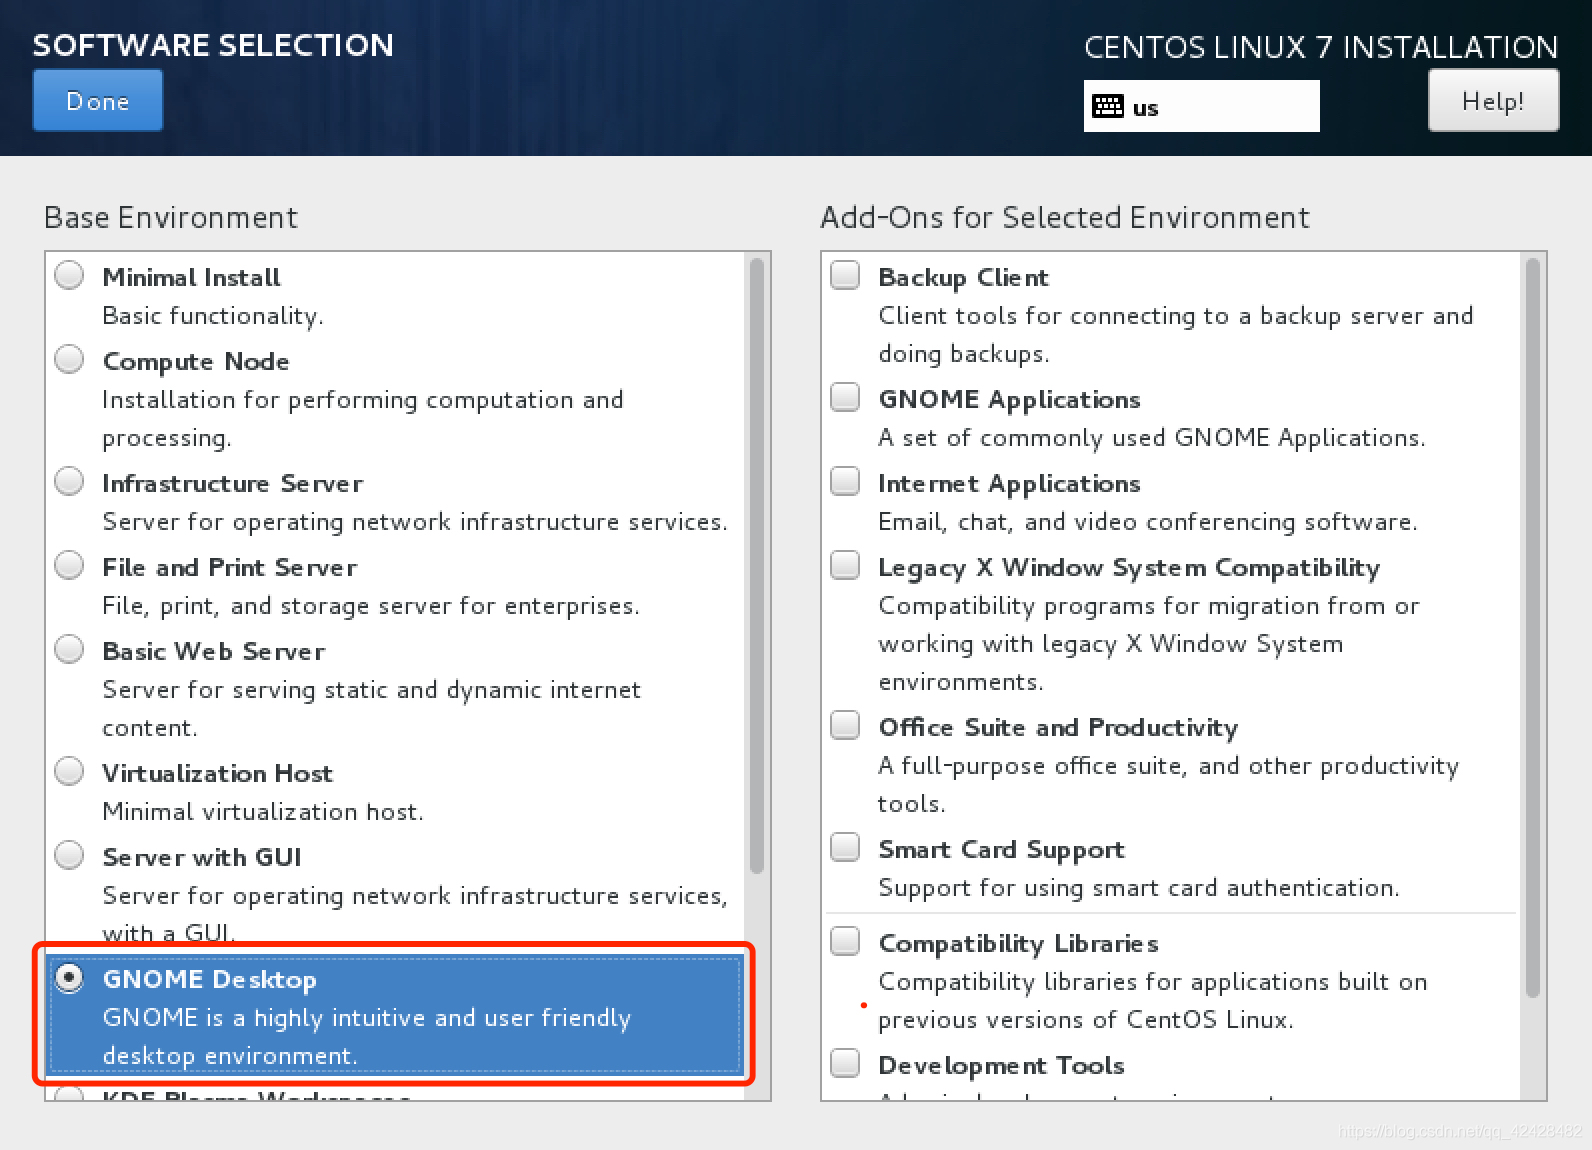Click 'Client tools for connecting' description
Image resolution: width=1592 pixels, height=1150 pixels.
coord(1176,335)
